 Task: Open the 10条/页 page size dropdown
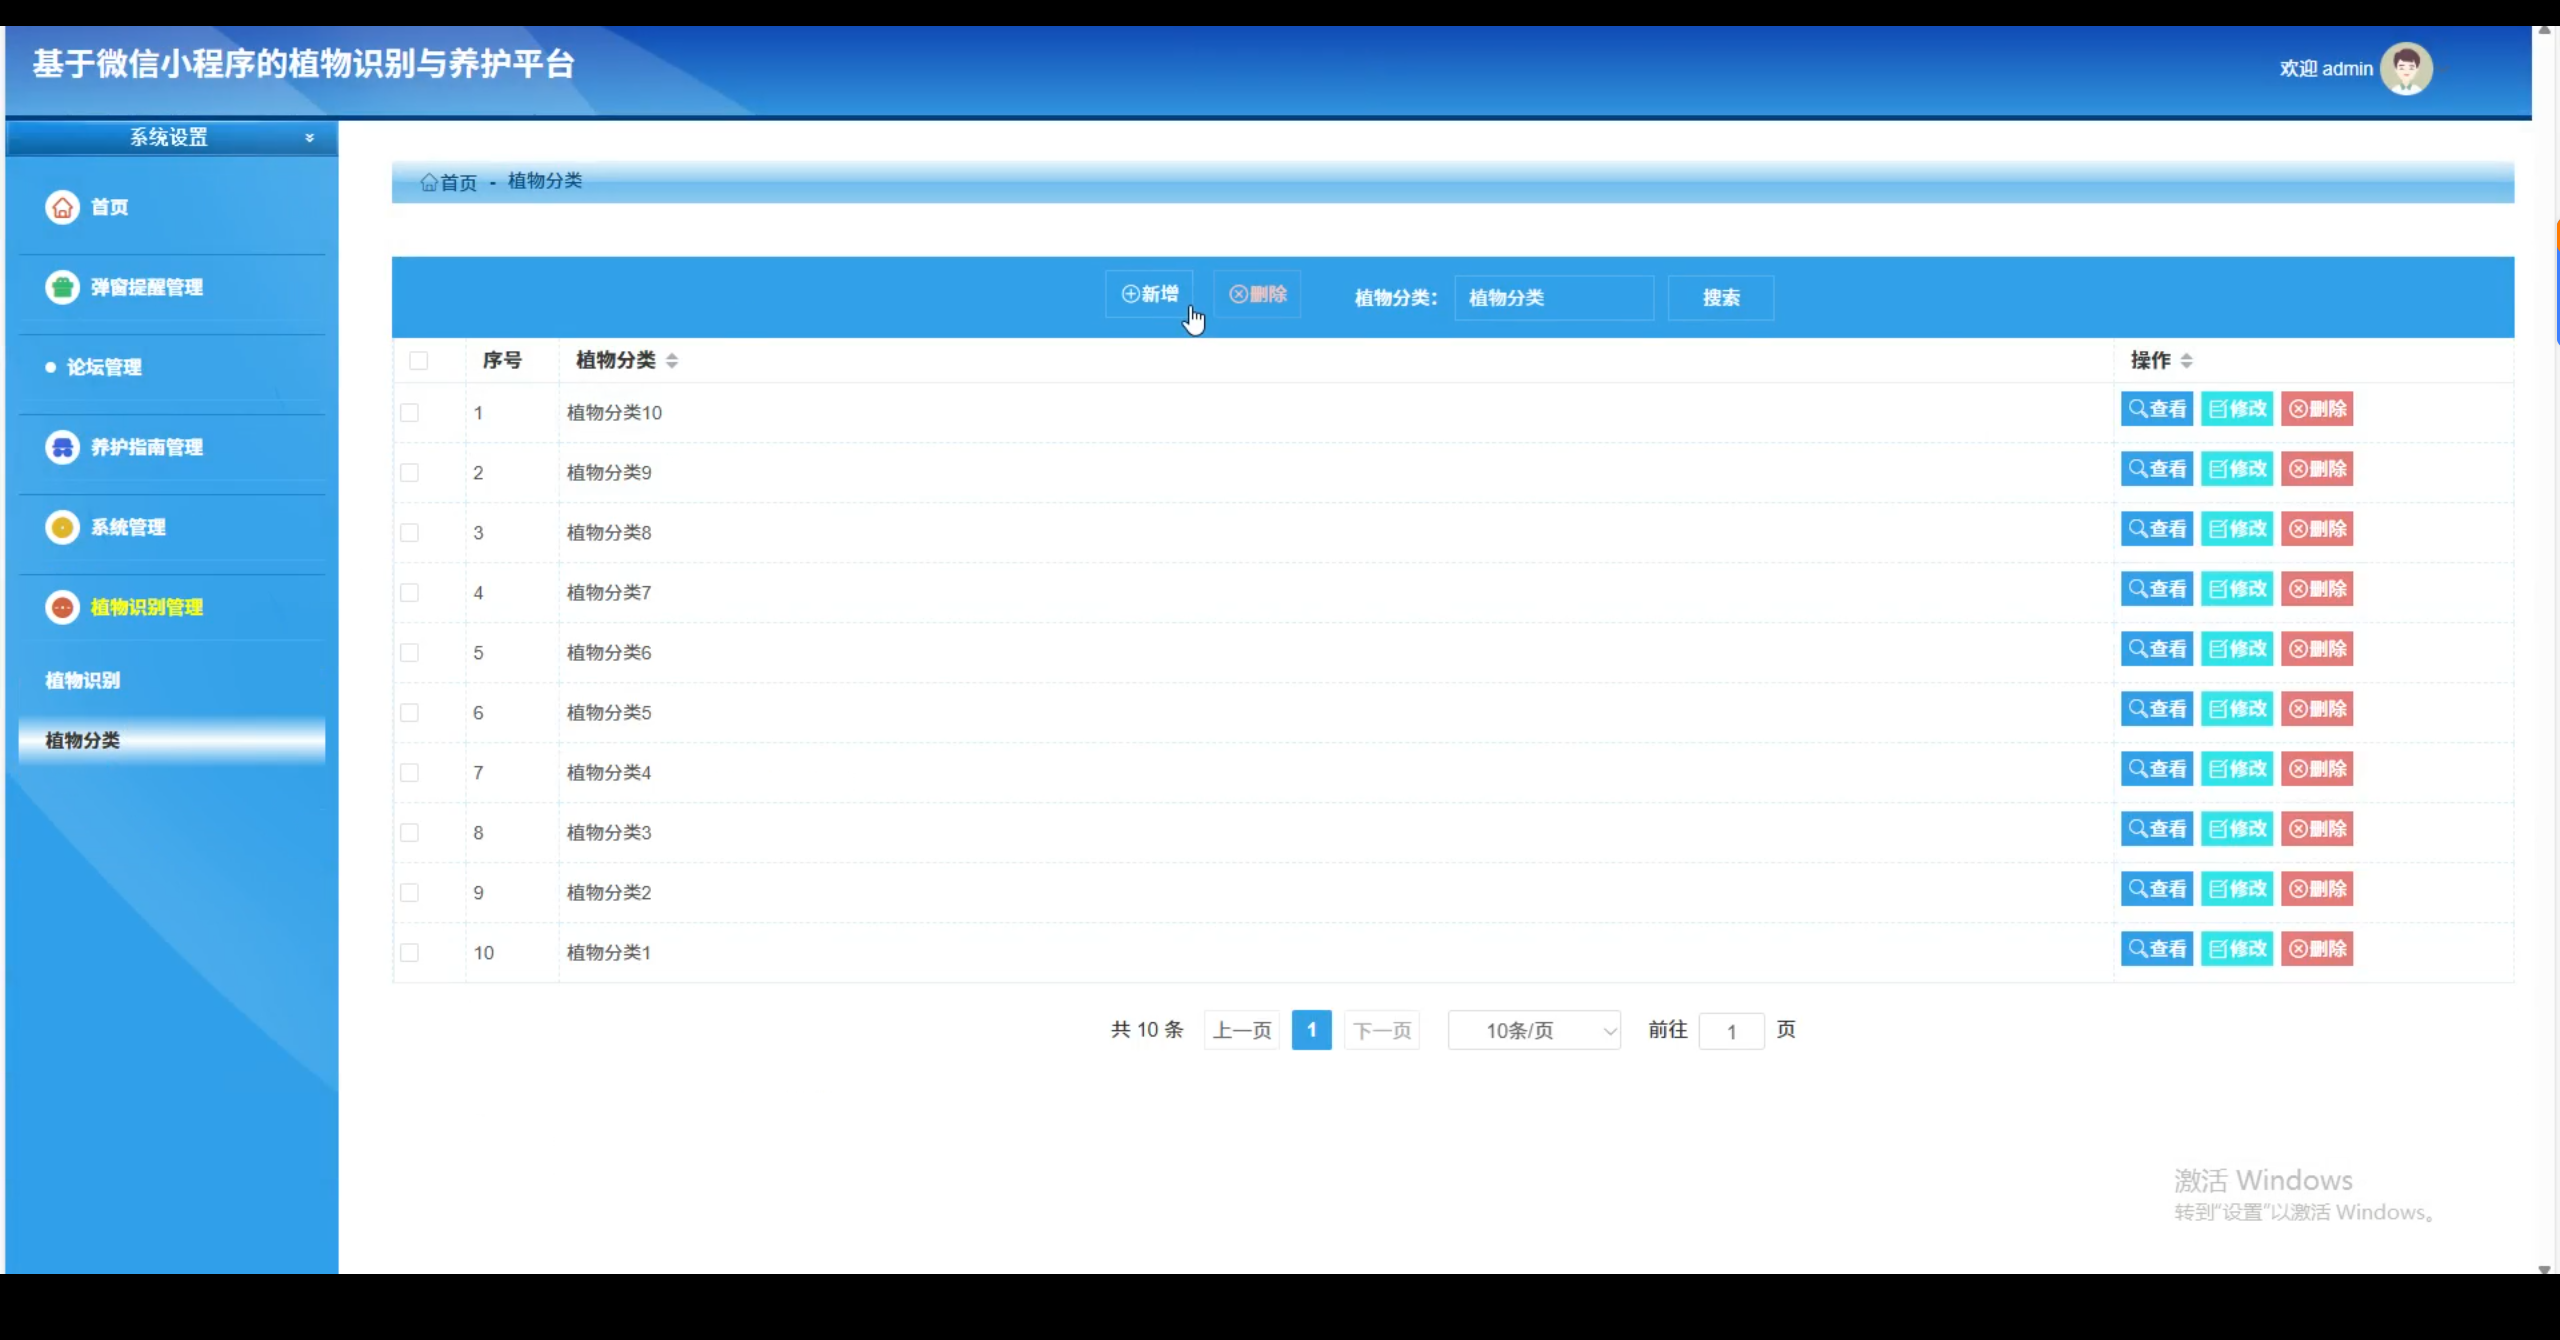pos(1533,1030)
